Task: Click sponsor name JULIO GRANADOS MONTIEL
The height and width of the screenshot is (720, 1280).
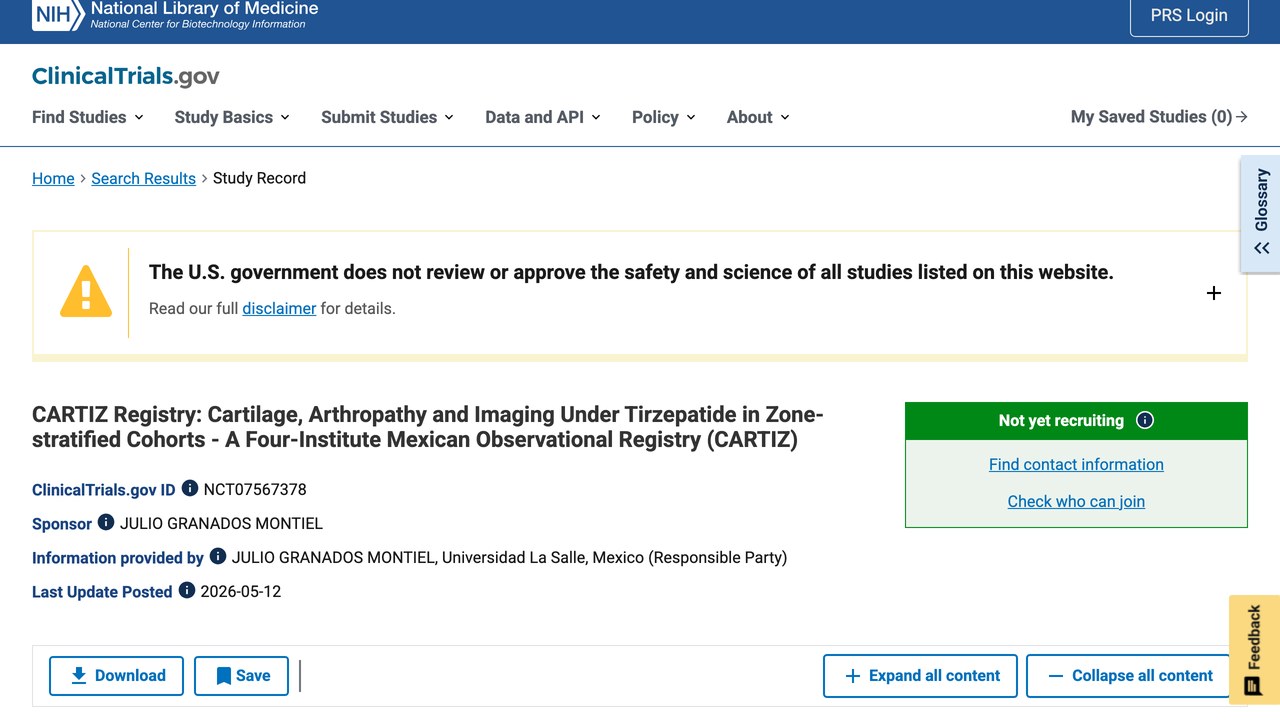Action: (221, 523)
